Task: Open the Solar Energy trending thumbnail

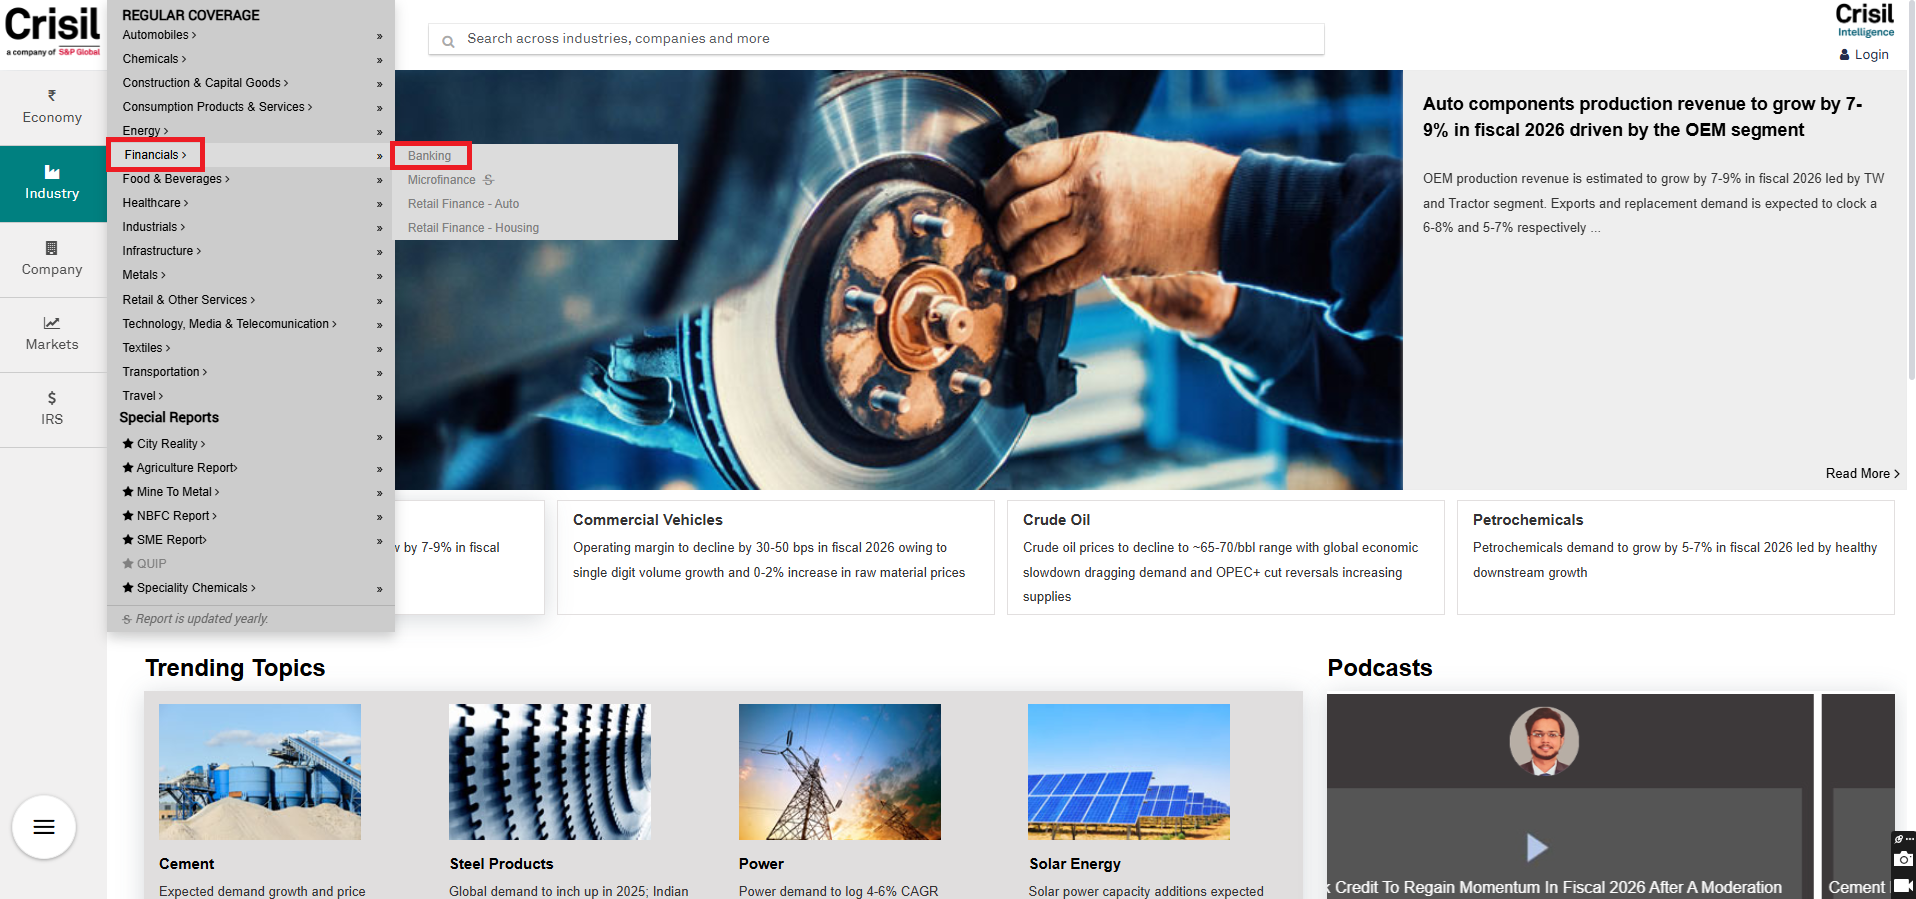Action: [x=1128, y=771]
